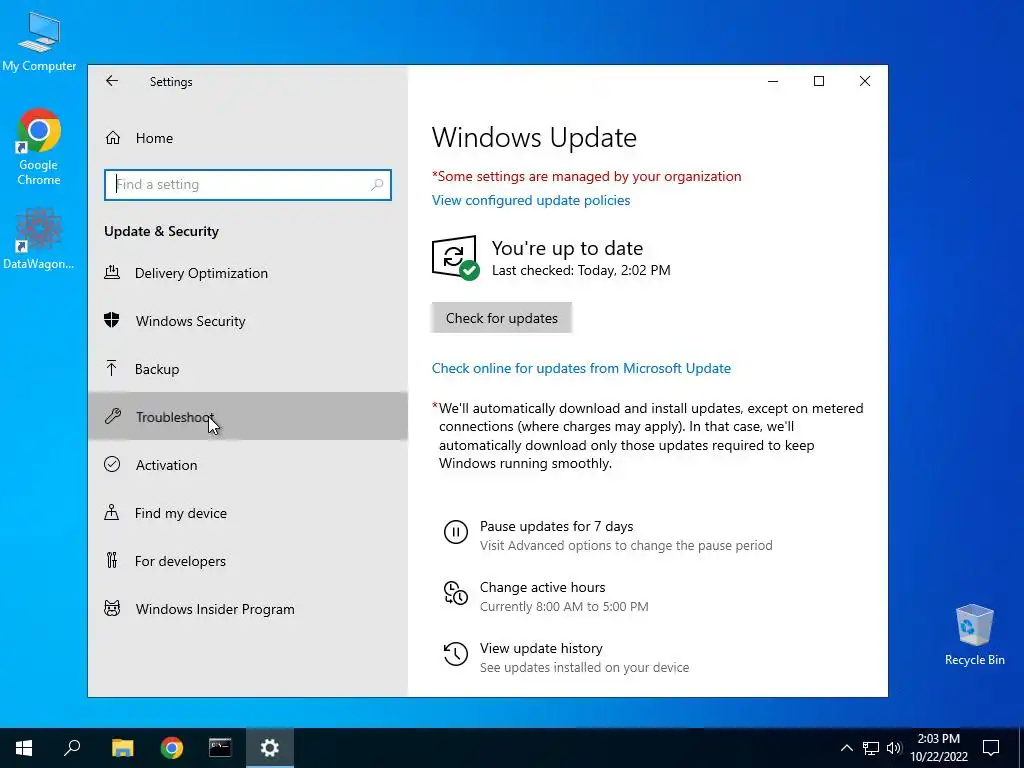Click 'You're up to date' status text
This screenshot has width=1024, height=768.
click(568, 248)
